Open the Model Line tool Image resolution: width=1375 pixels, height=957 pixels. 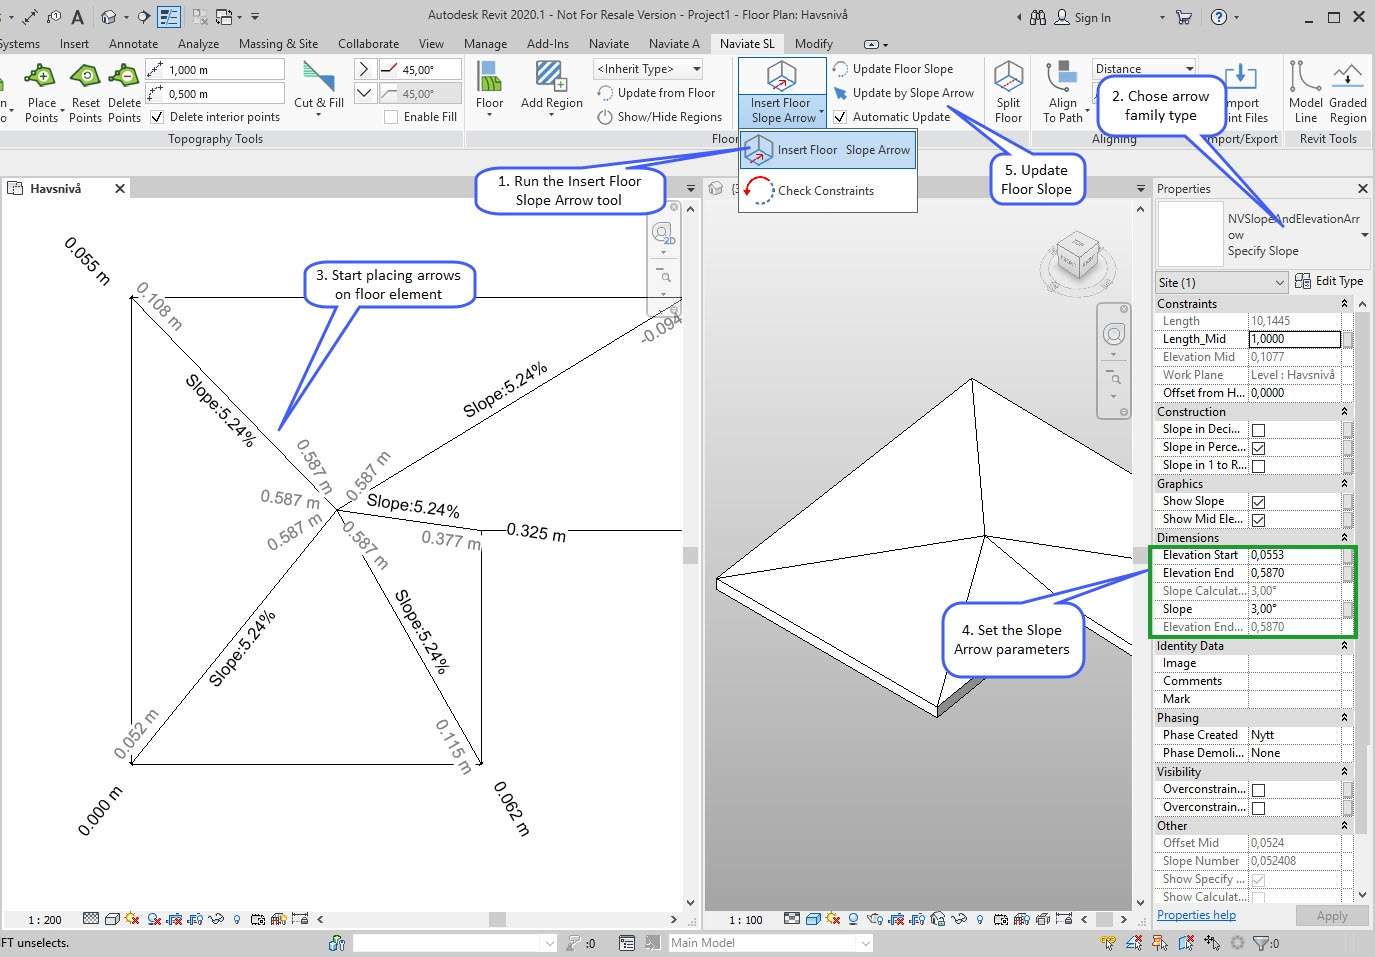coord(1305,78)
